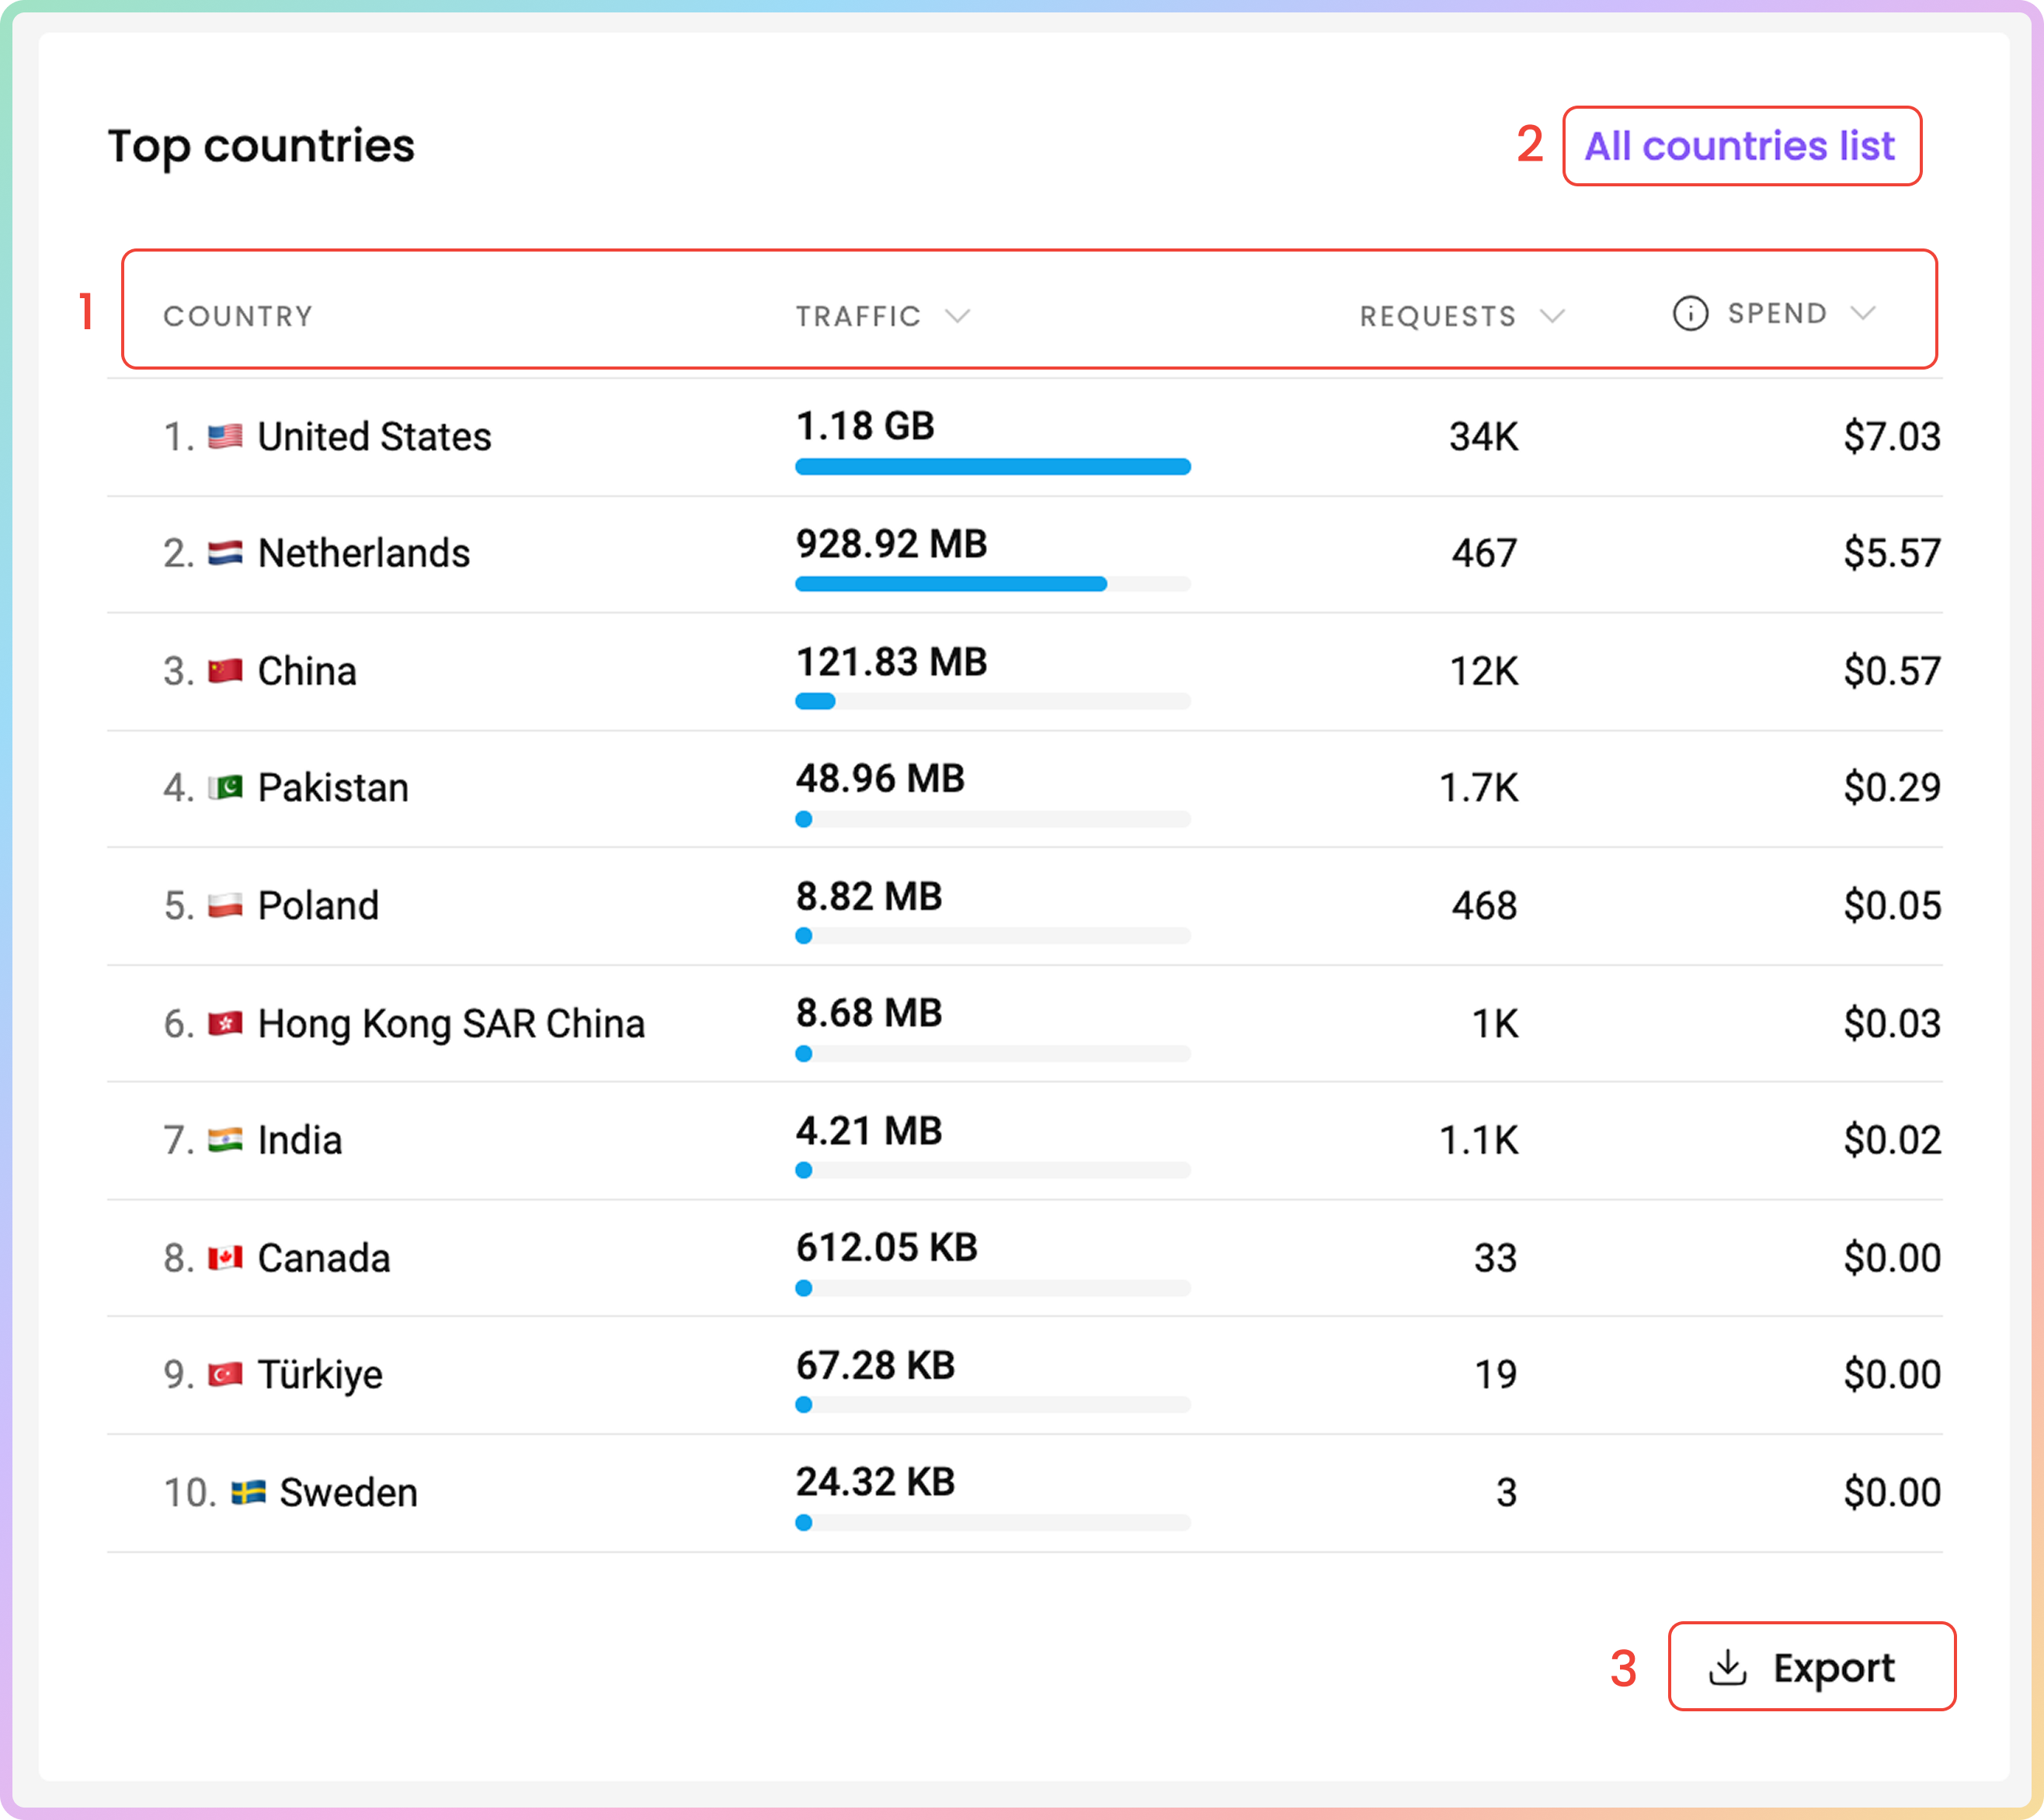Expand the Traffic sort chevron
The image size is (2044, 1820).
[x=957, y=317]
